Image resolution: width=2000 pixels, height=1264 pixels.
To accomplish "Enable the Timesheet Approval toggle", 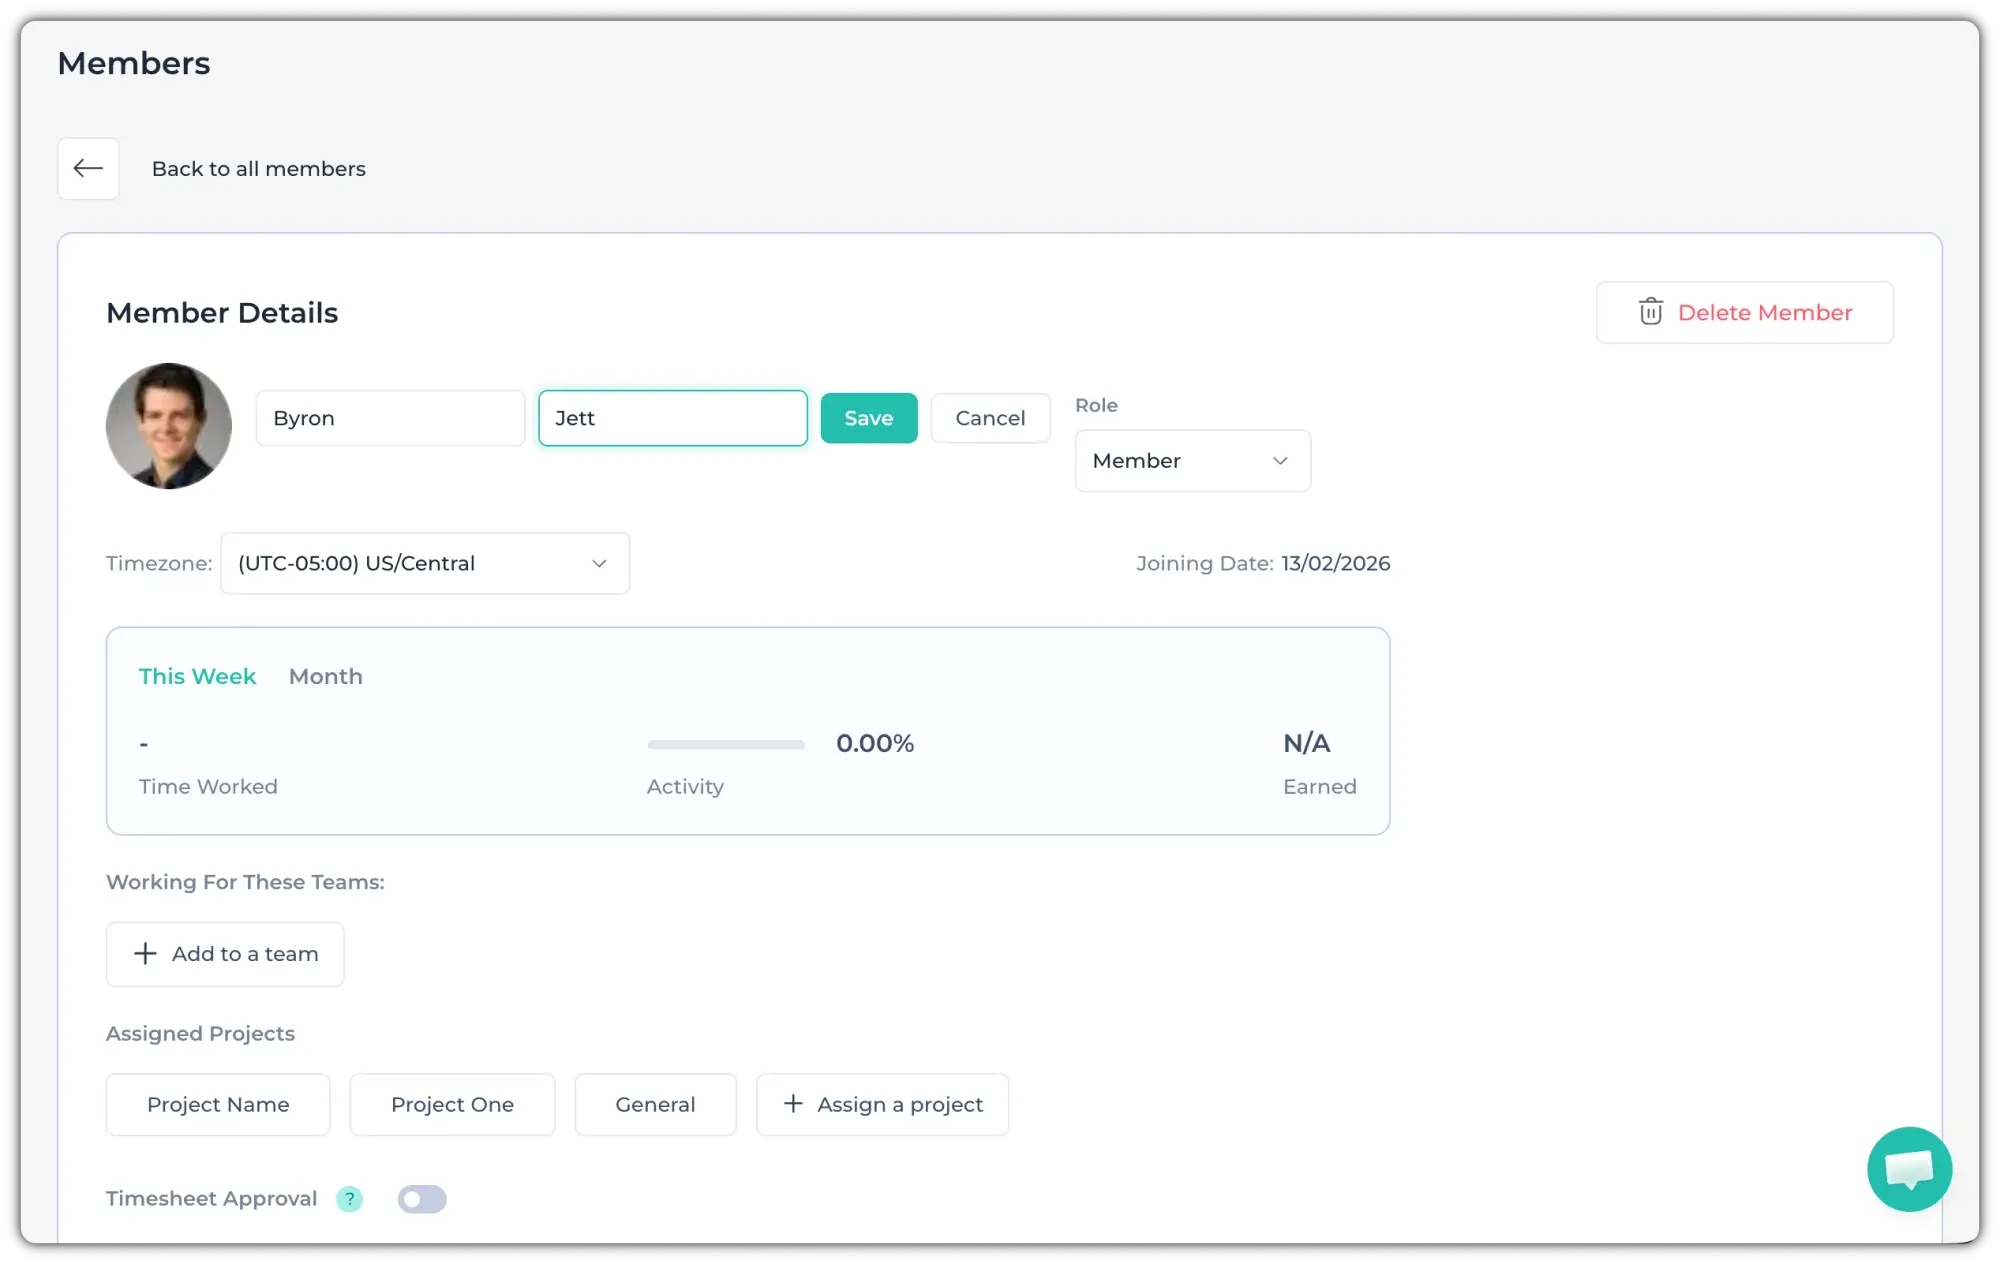I will click(x=422, y=1198).
